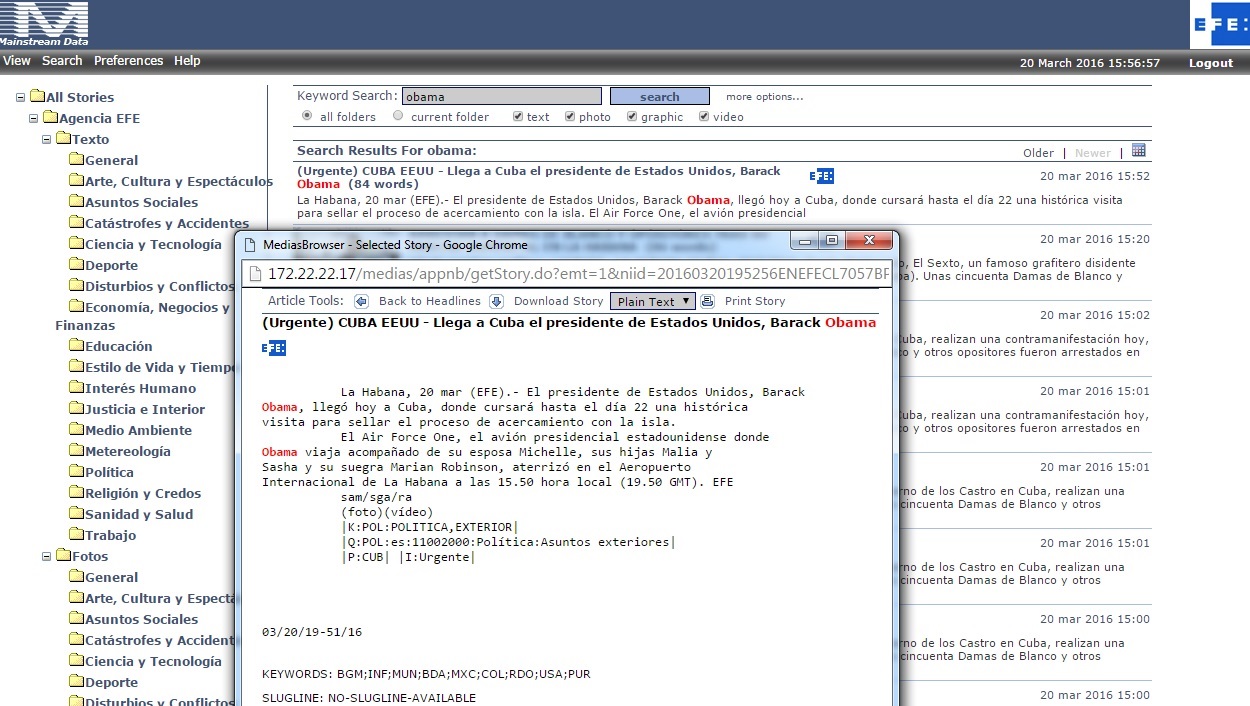Screen dimensions: 1250x706
Task: Open the Preferences menu
Action: 128,61
